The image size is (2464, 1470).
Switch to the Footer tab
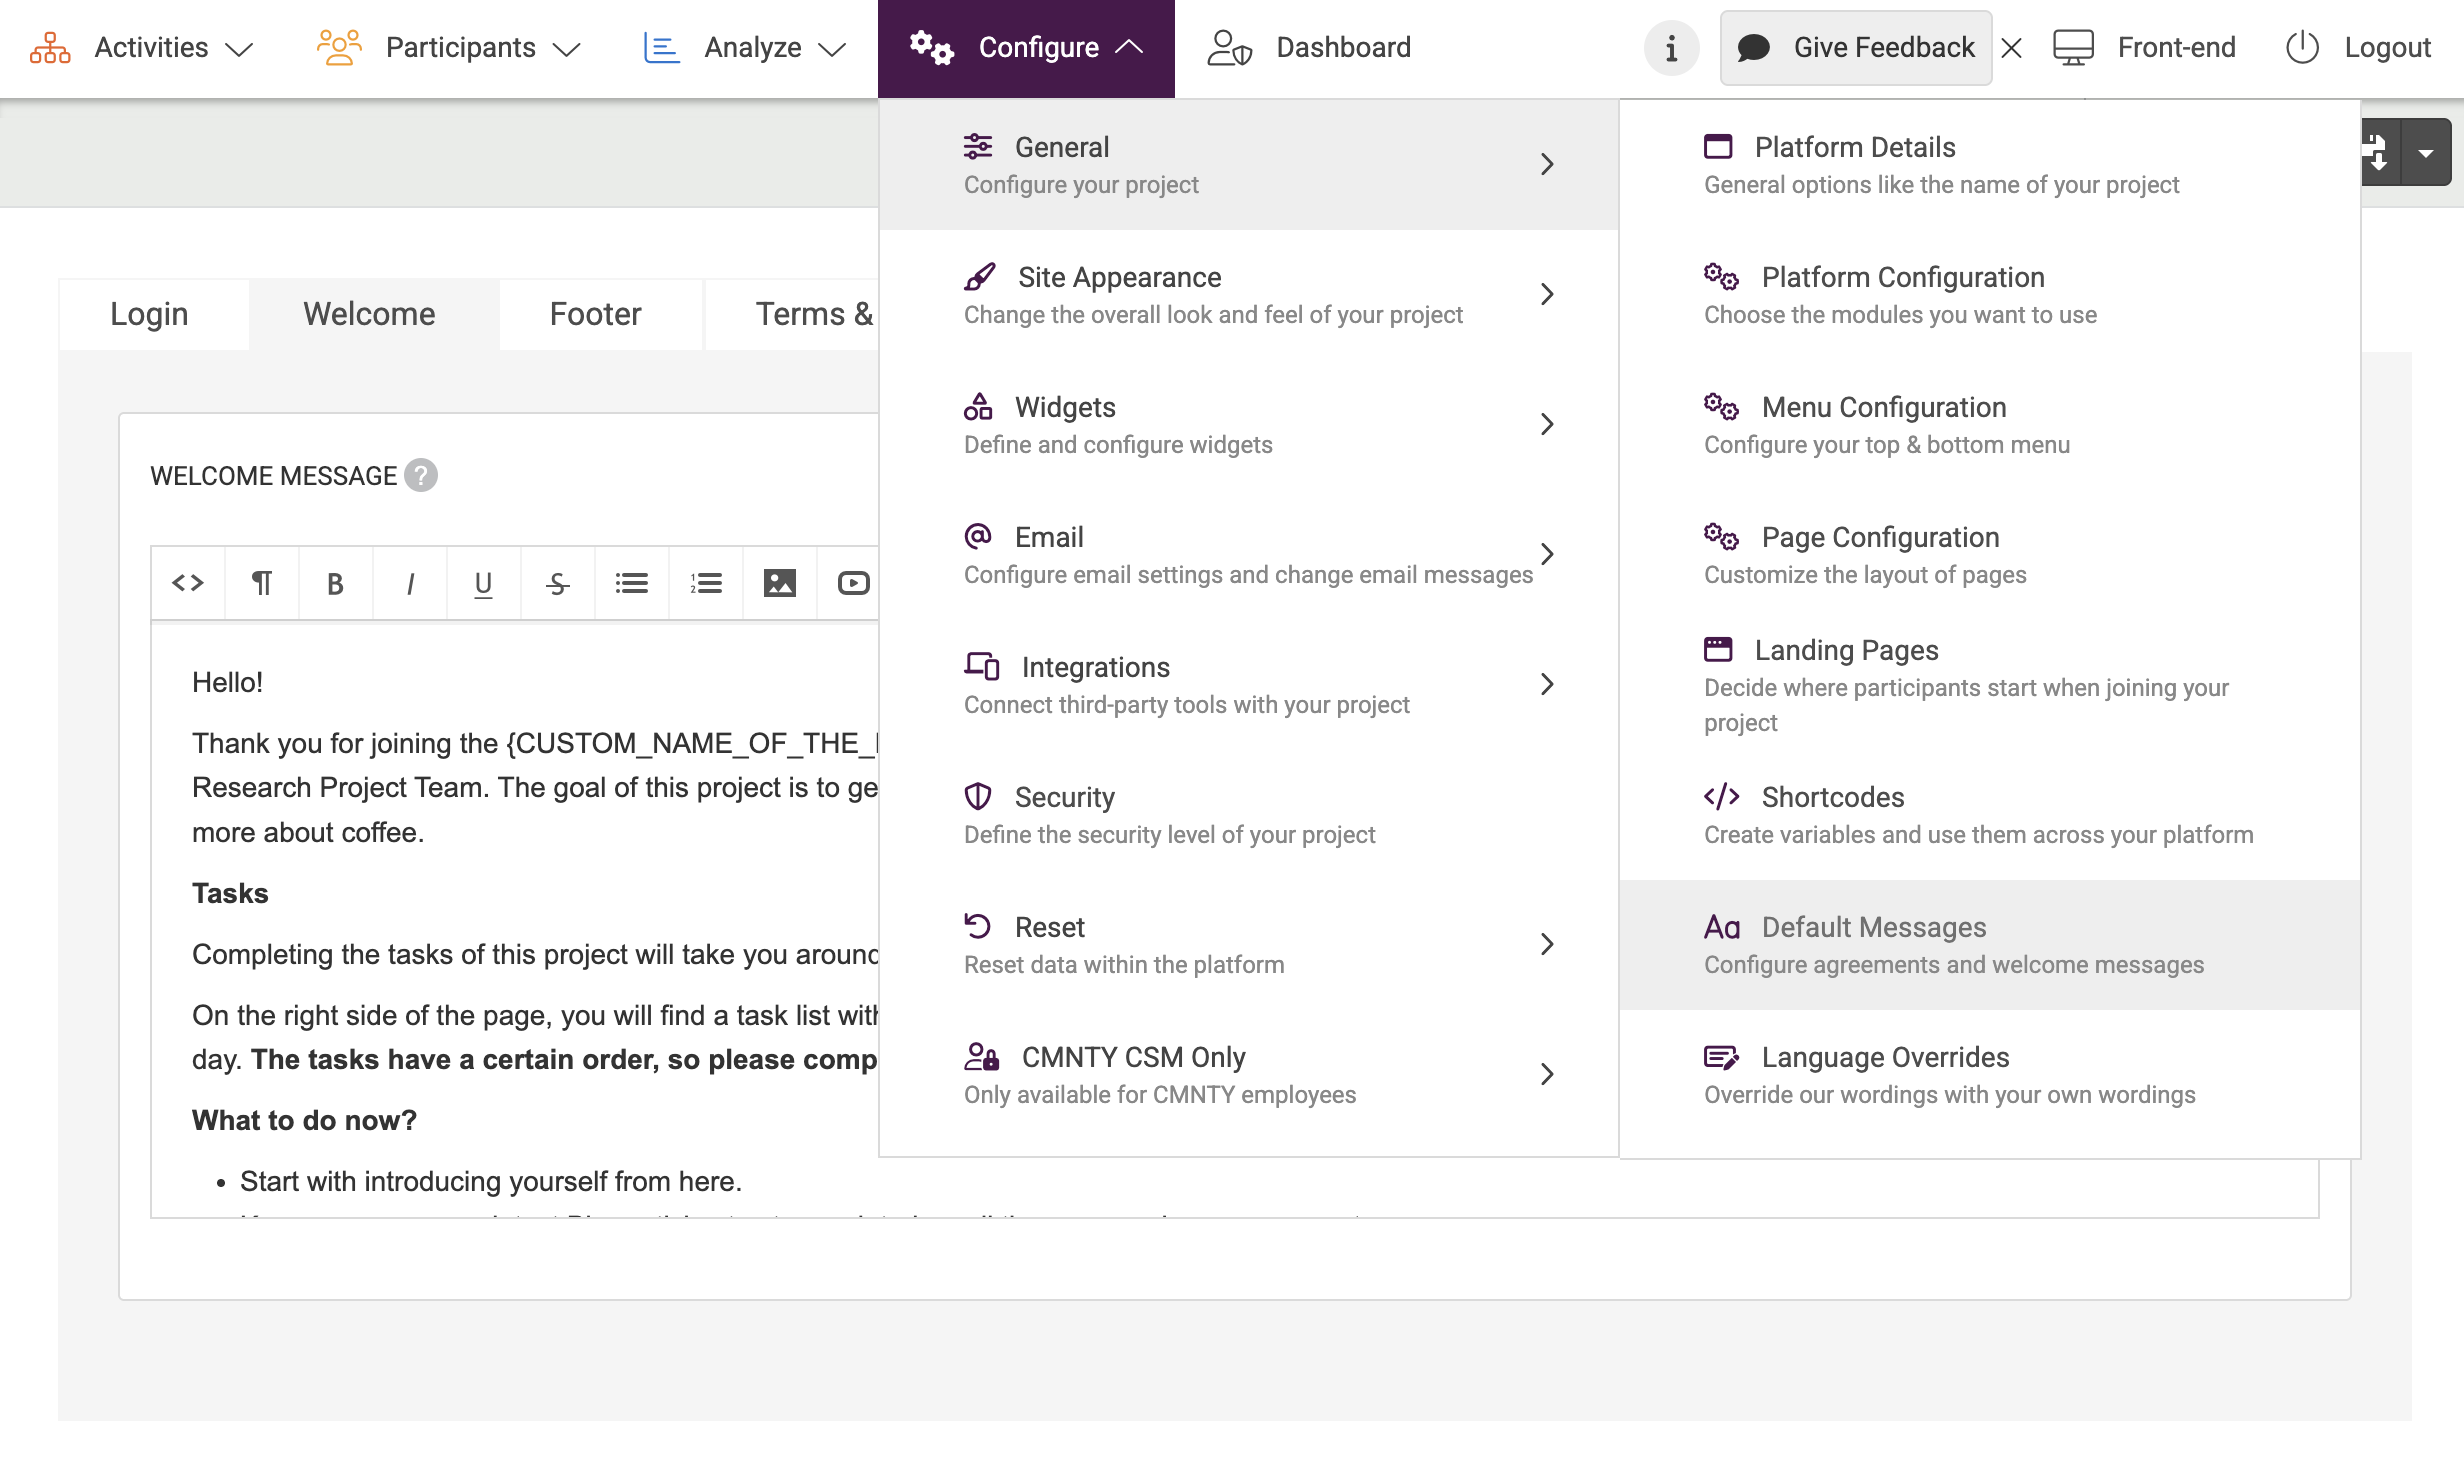595,314
